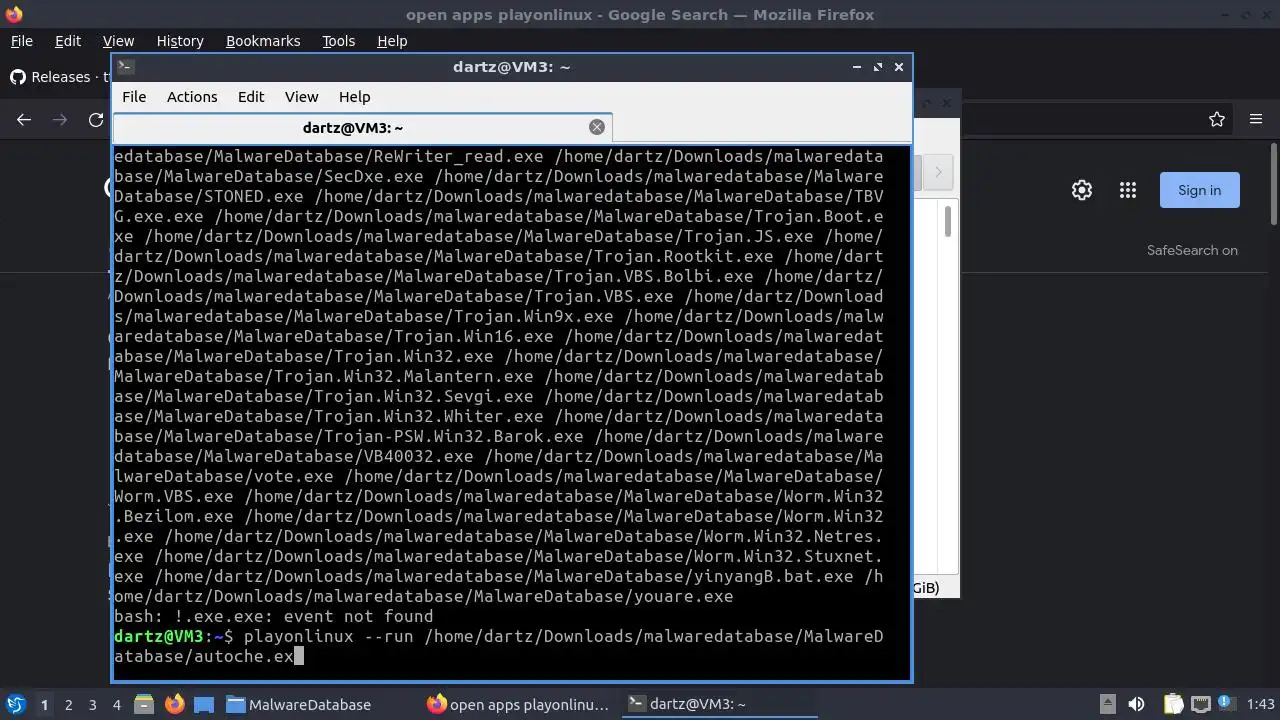Open Firefox Bookmarks menu
The image size is (1280, 720).
(263, 41)
